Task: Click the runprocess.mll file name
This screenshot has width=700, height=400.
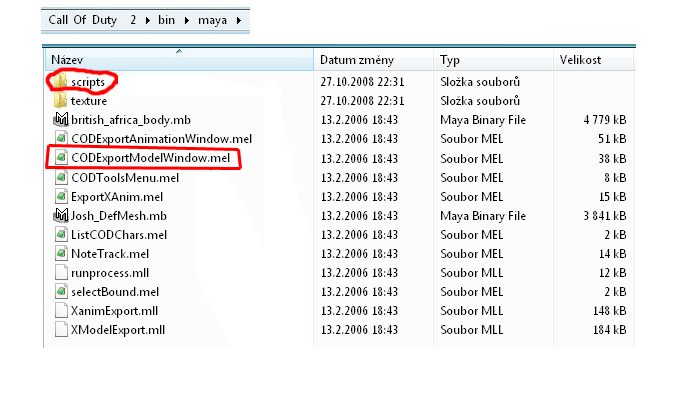Action: [110, 273]
